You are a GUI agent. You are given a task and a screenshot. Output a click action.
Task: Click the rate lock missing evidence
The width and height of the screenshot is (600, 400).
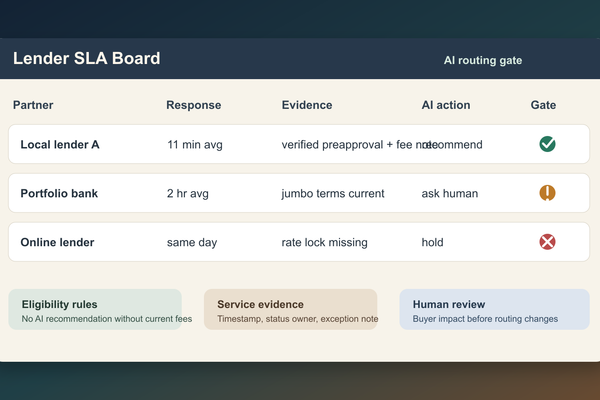pos(324,243)
